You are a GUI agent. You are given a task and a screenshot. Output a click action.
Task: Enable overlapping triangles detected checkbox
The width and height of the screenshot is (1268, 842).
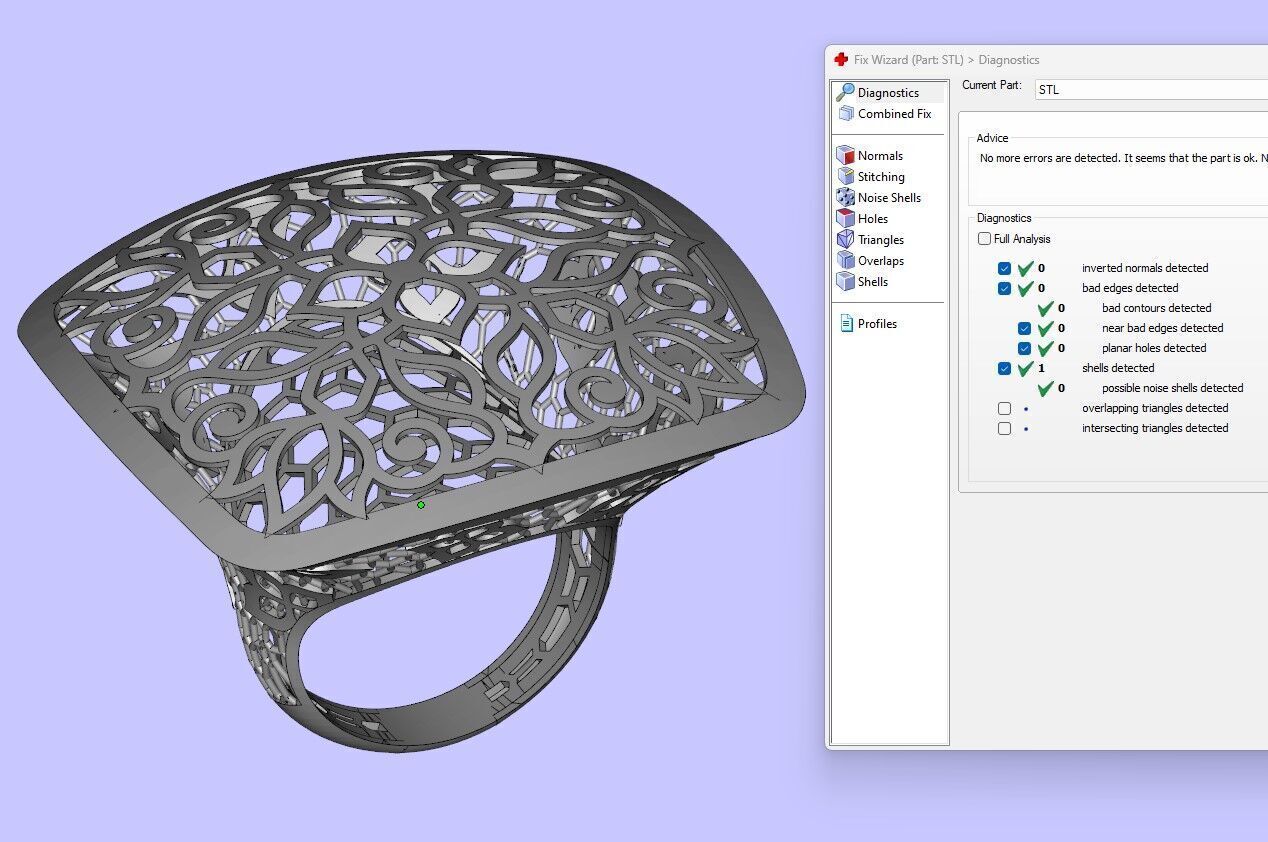tap(1005, 409)
